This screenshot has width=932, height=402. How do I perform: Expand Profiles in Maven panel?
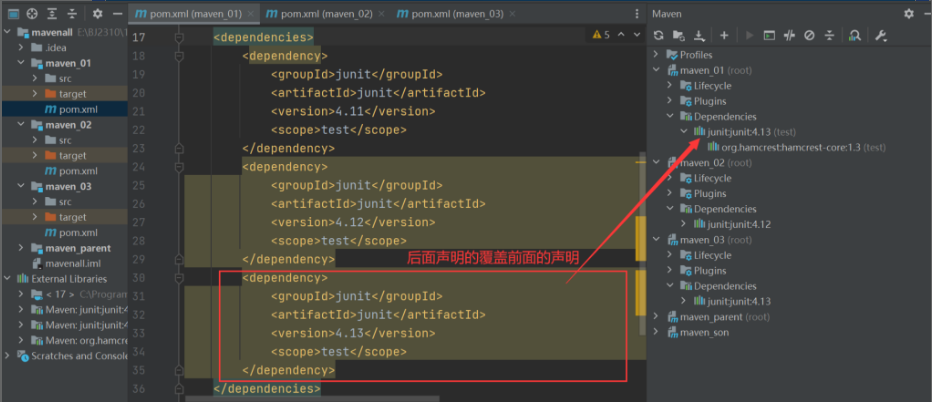(656, 55)
